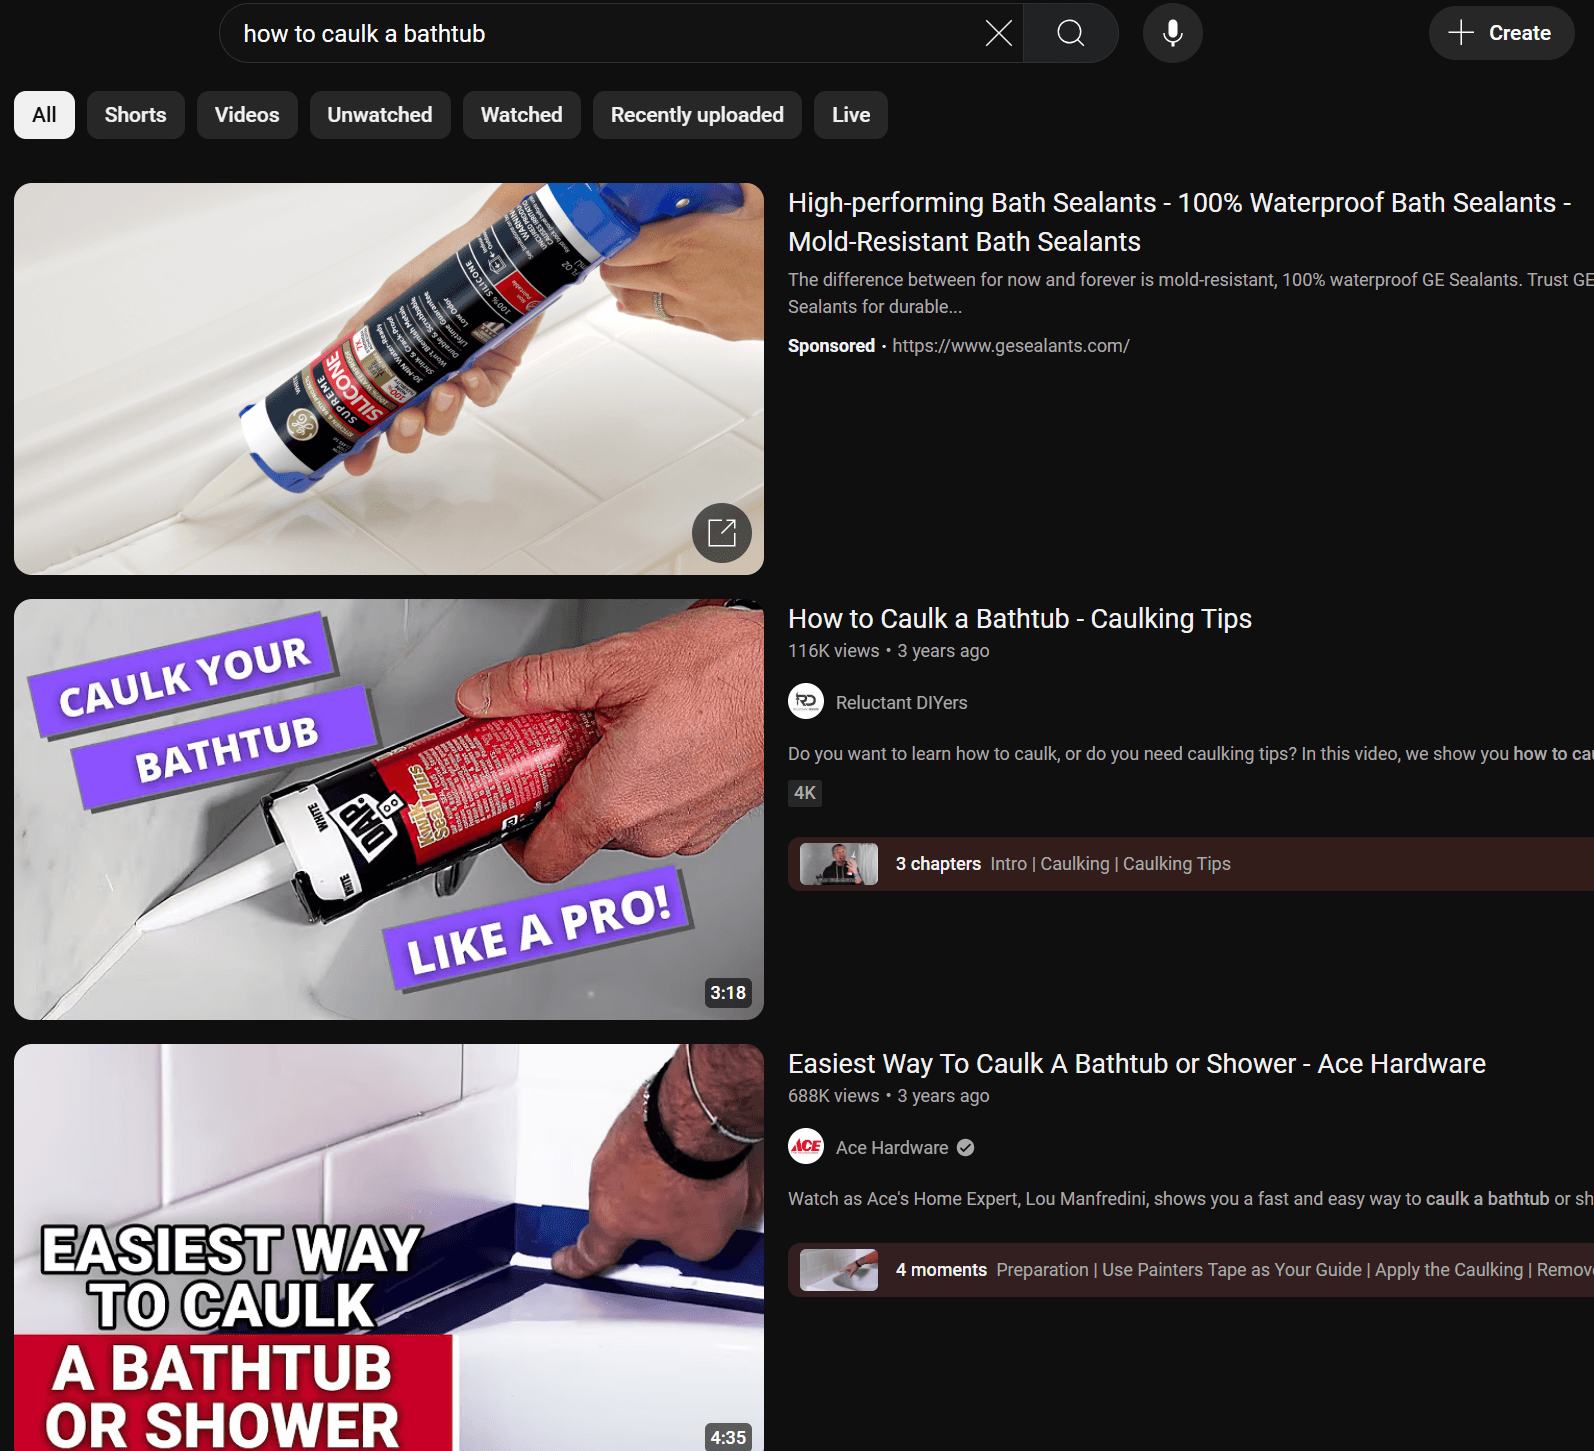Click the Reluctant DIYers channel avatar
This screenshot has width=1594, height=1451.
806,701
